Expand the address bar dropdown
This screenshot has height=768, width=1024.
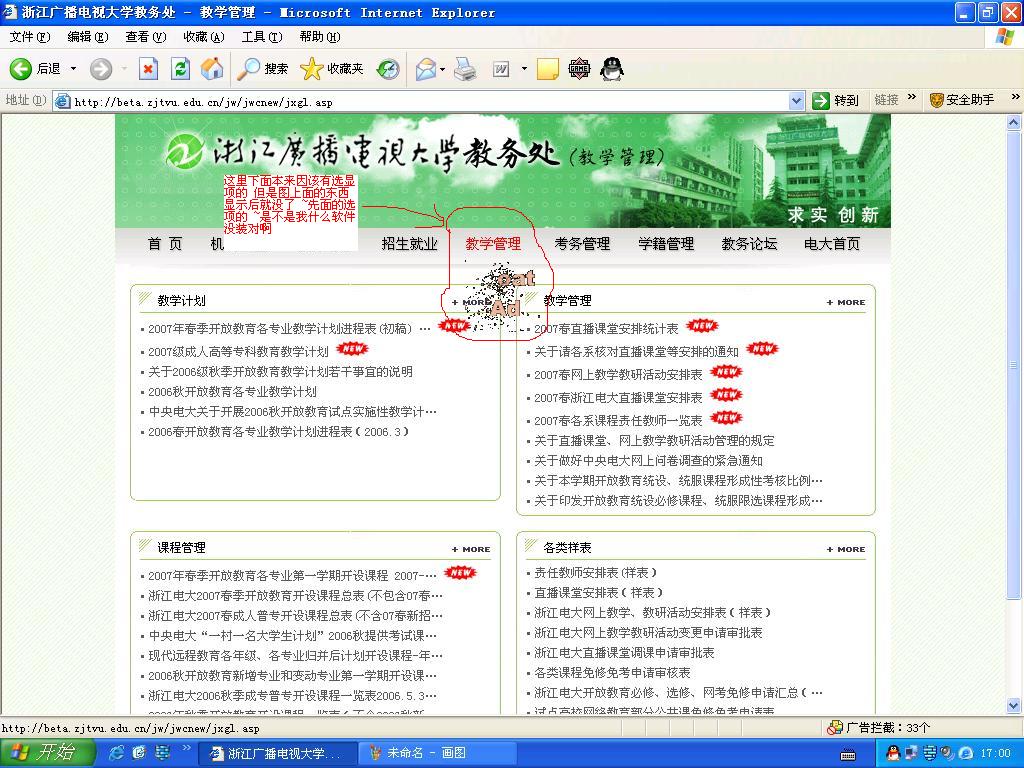point(796,101)
